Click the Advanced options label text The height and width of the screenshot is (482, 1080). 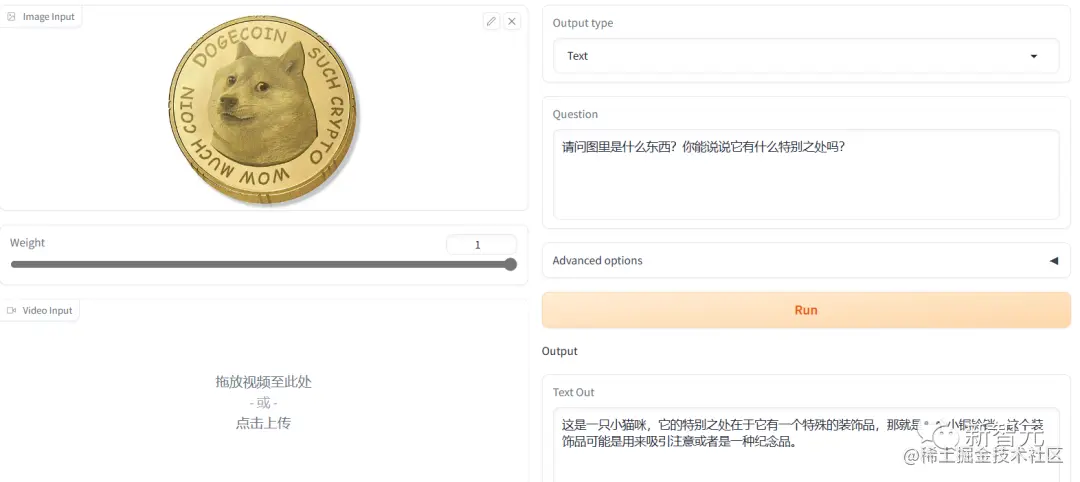coord(597,261)
